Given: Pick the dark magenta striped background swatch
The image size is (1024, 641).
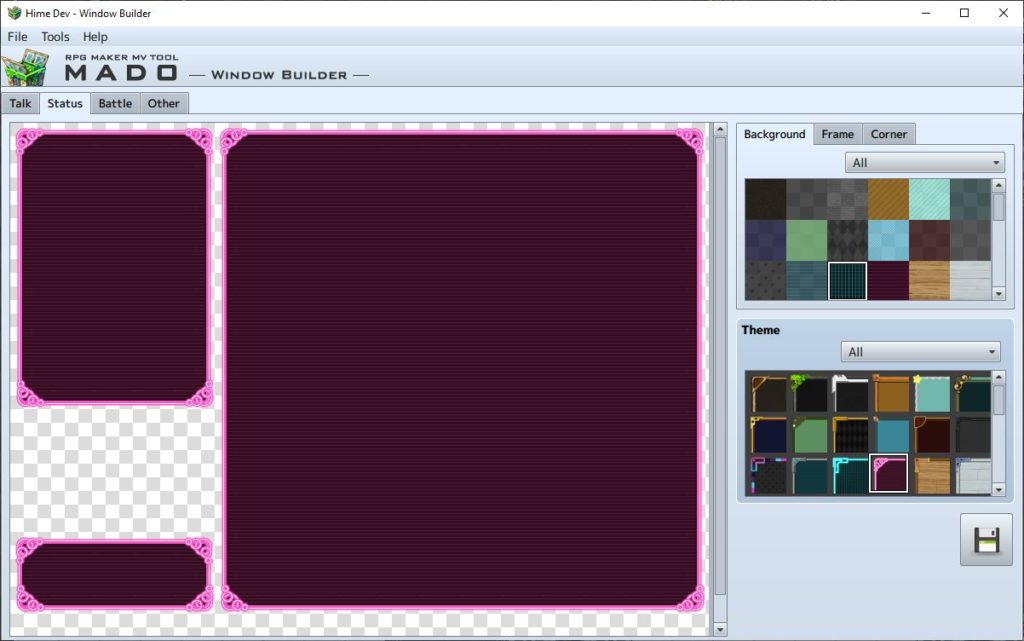Looking at the screenshot, I should (888, 281).
